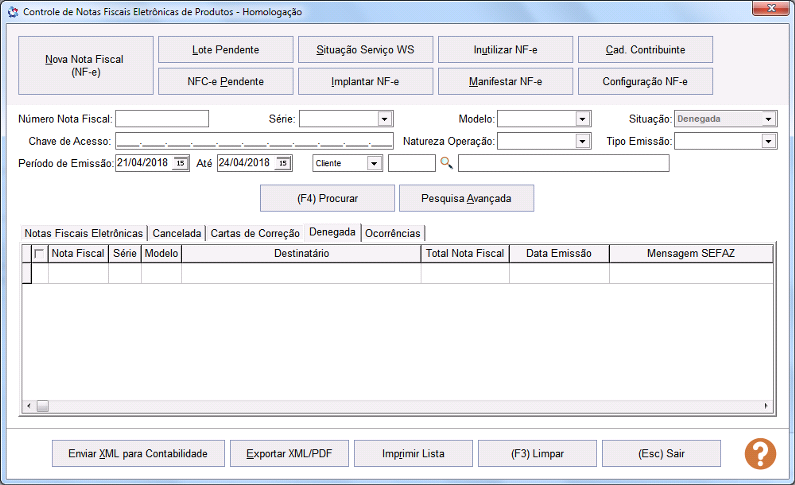
Task: Click Implantar NF-e button
Action: pyautogui.click(x=366, y=81)
